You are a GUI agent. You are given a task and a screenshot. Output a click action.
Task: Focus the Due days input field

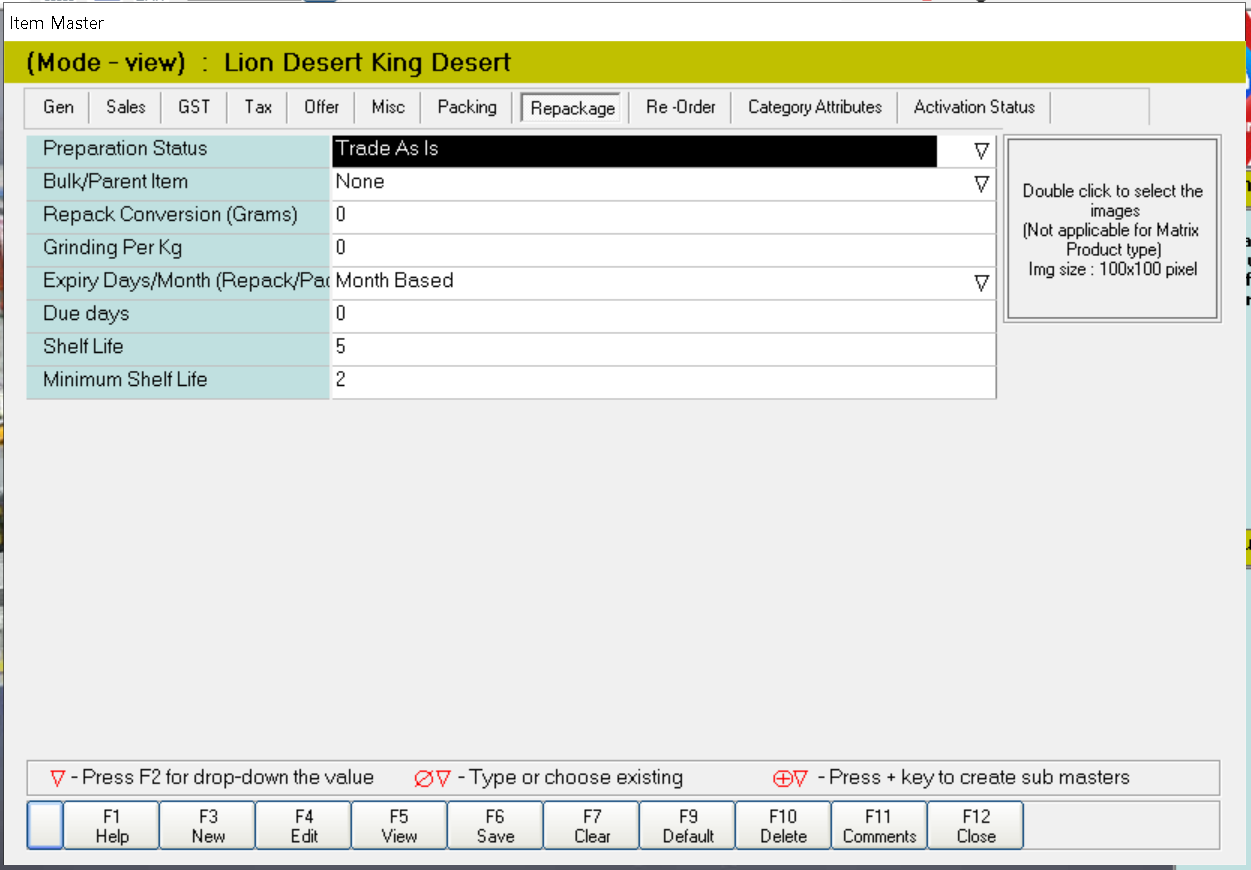(x=663, y=316)
